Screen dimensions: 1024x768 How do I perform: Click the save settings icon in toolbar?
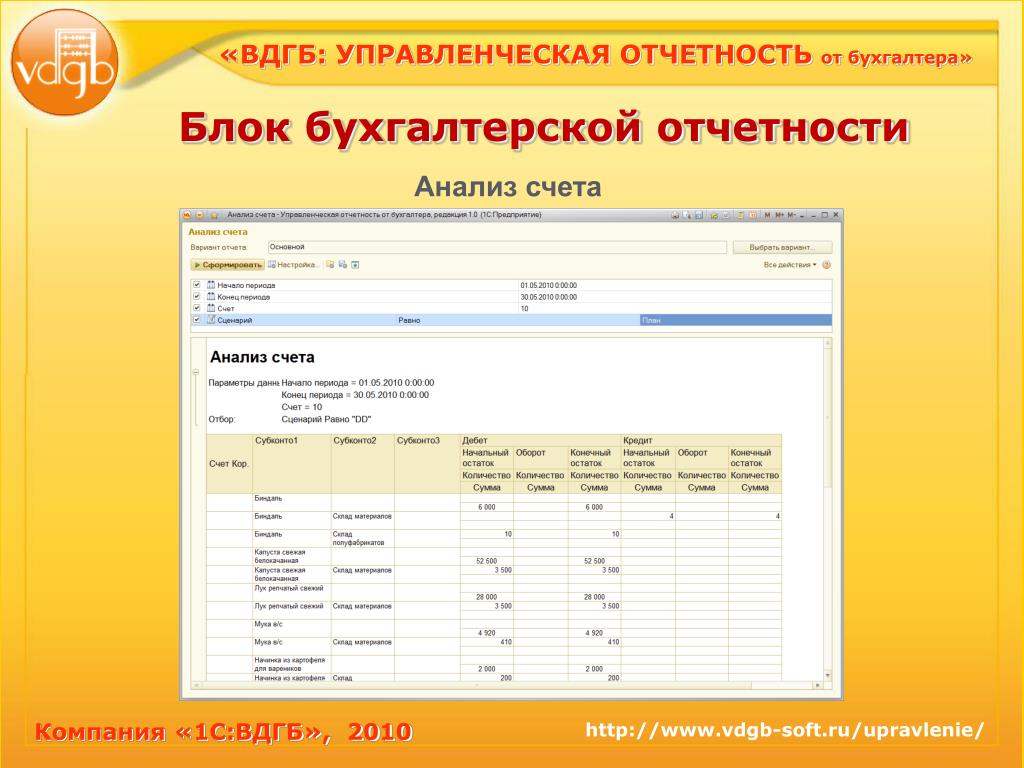click(x=342, y=264)
